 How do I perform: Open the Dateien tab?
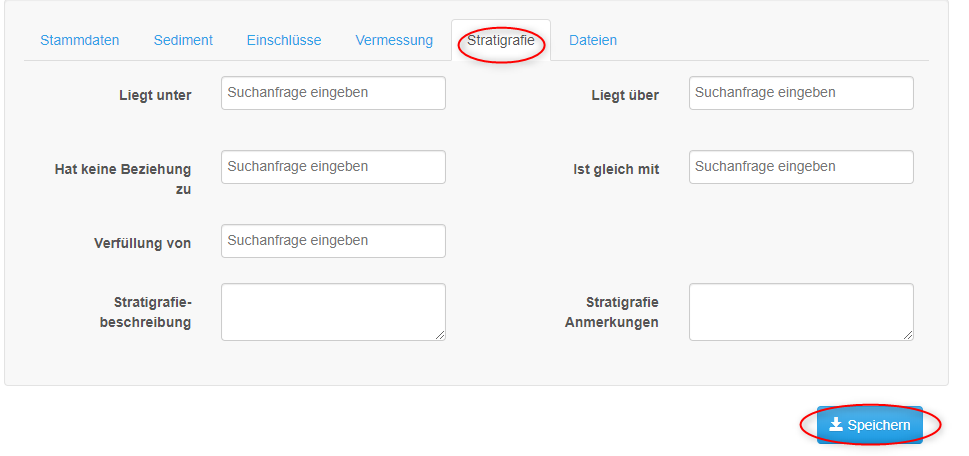point(593,40)
